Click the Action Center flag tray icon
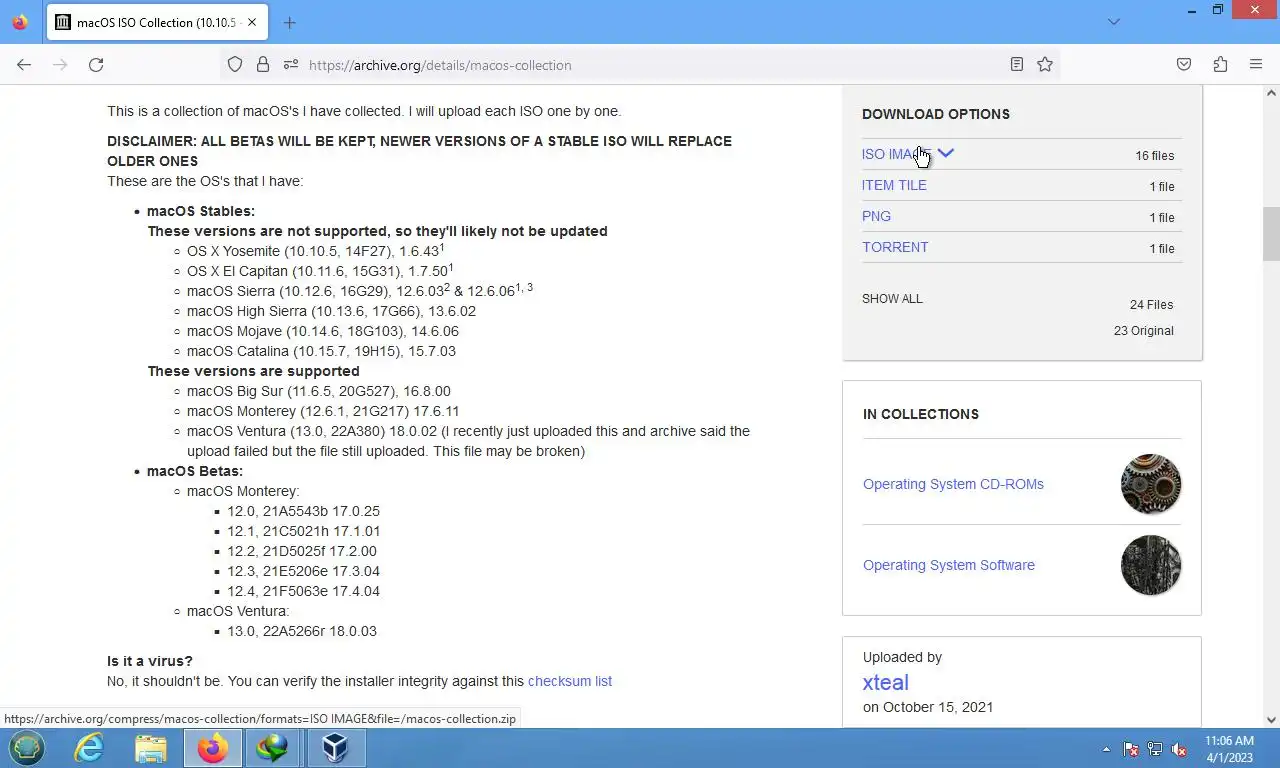The width and height of the screenshot is (1280, 768). [x=1131, y=749]
